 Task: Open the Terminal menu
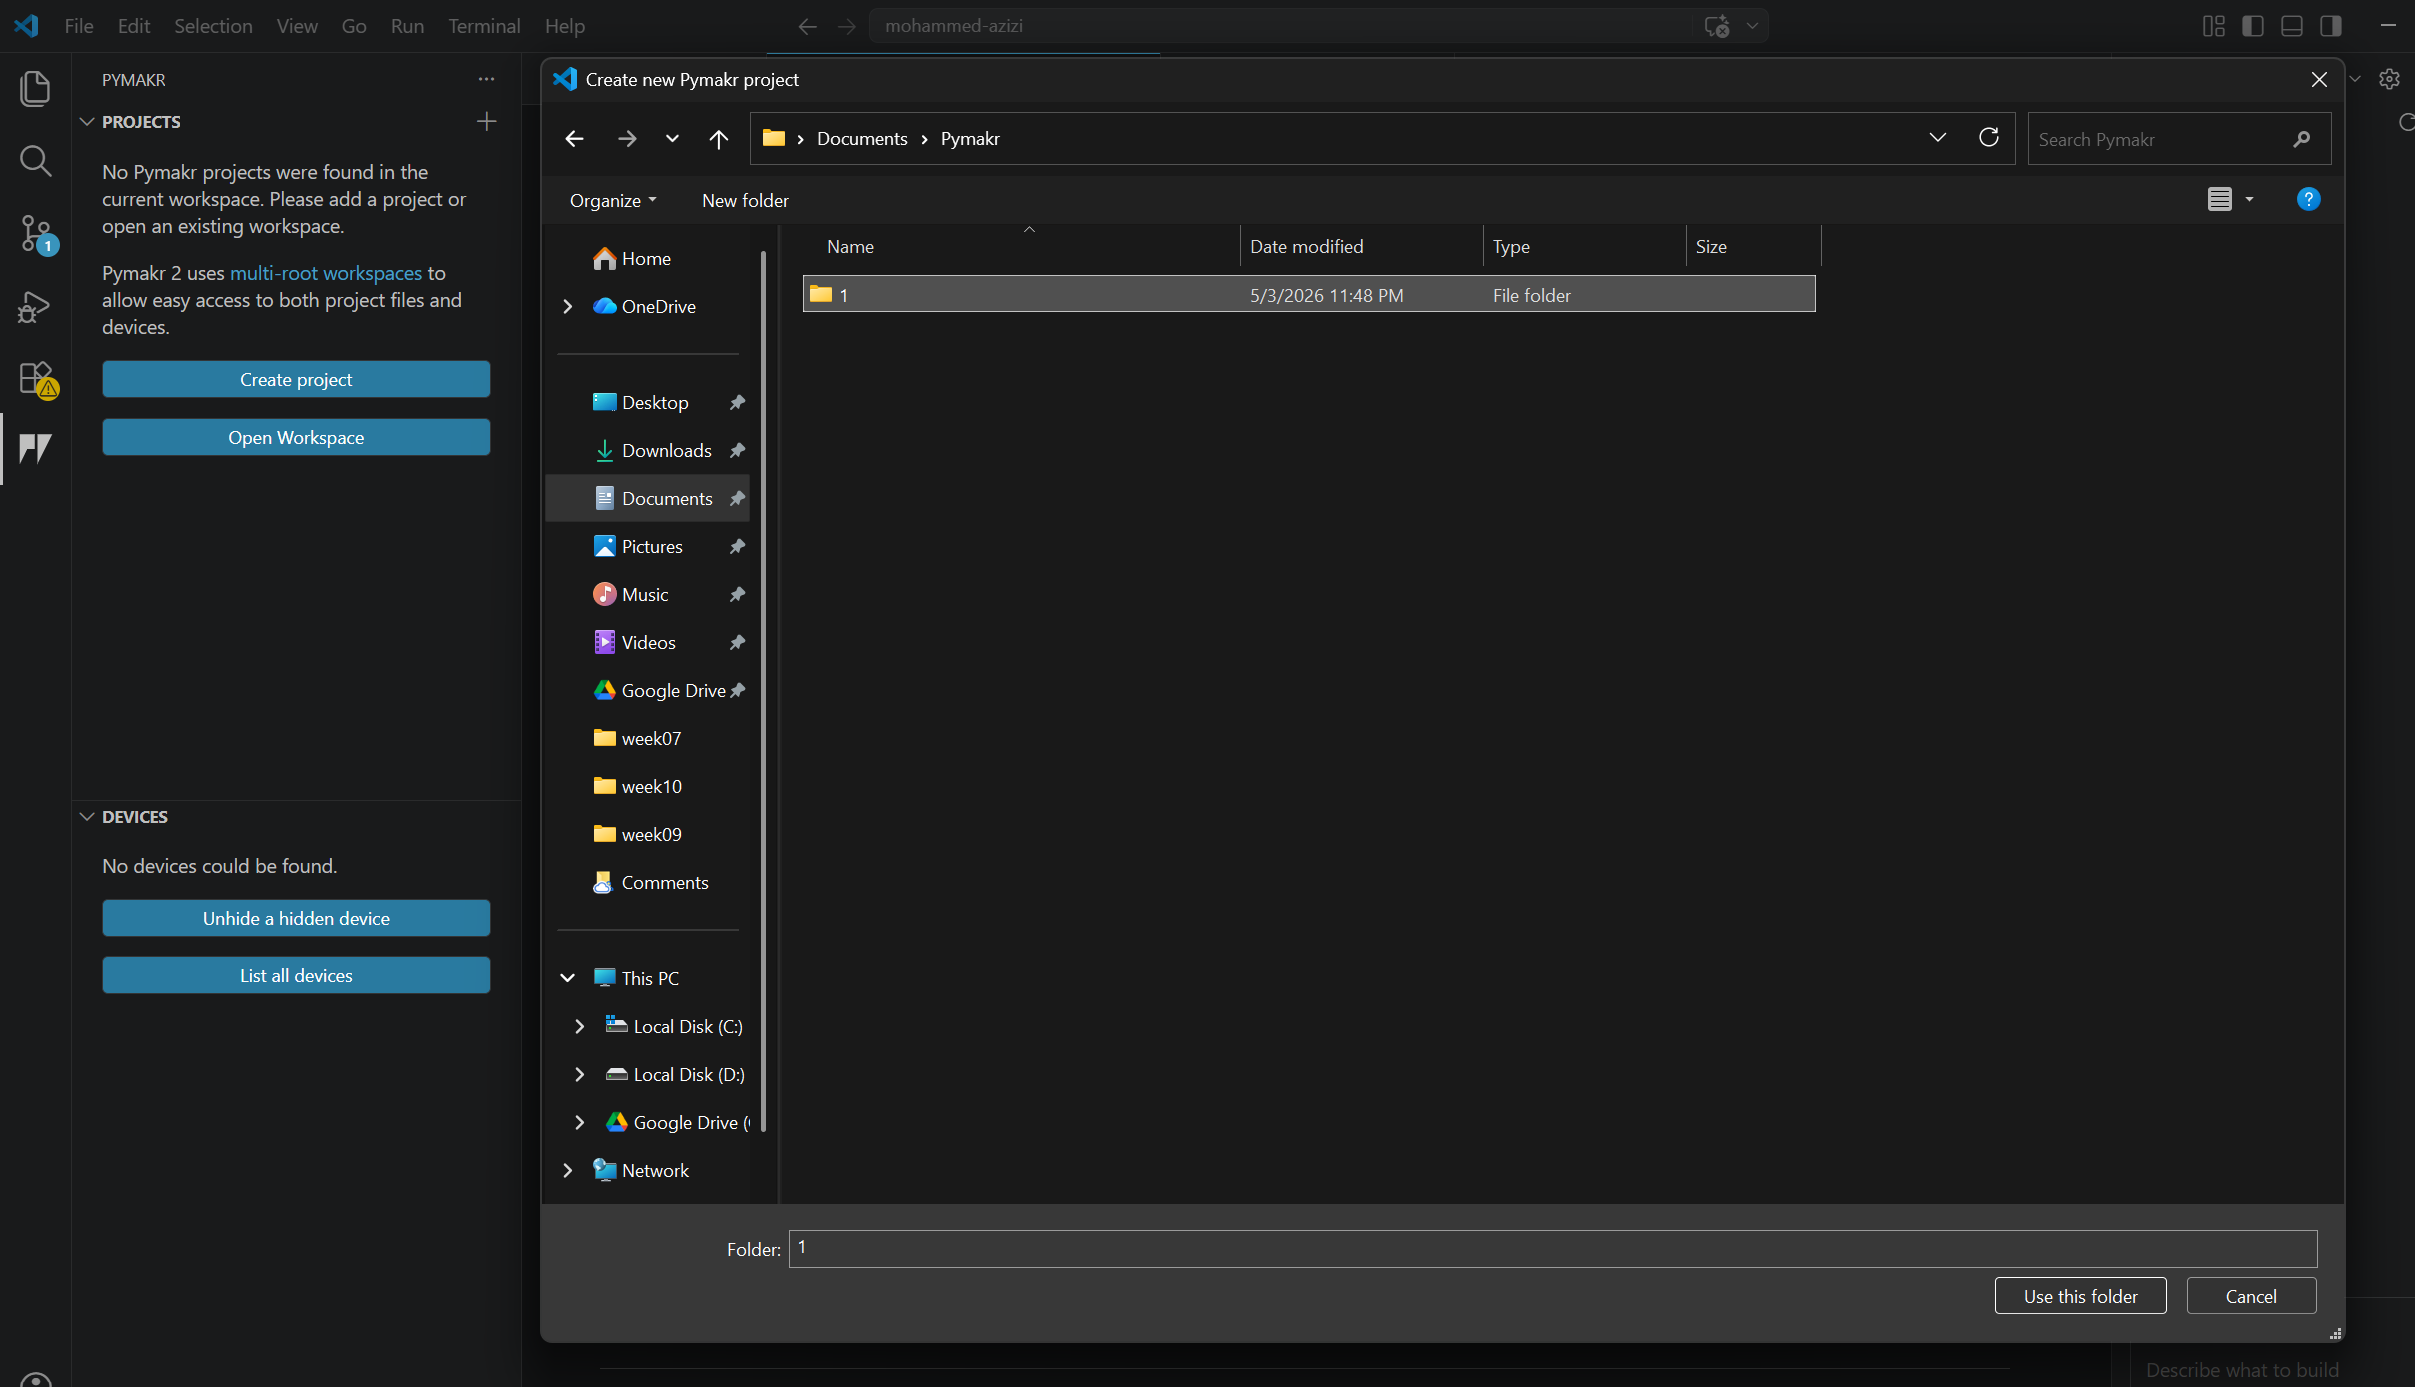(484, 26)
